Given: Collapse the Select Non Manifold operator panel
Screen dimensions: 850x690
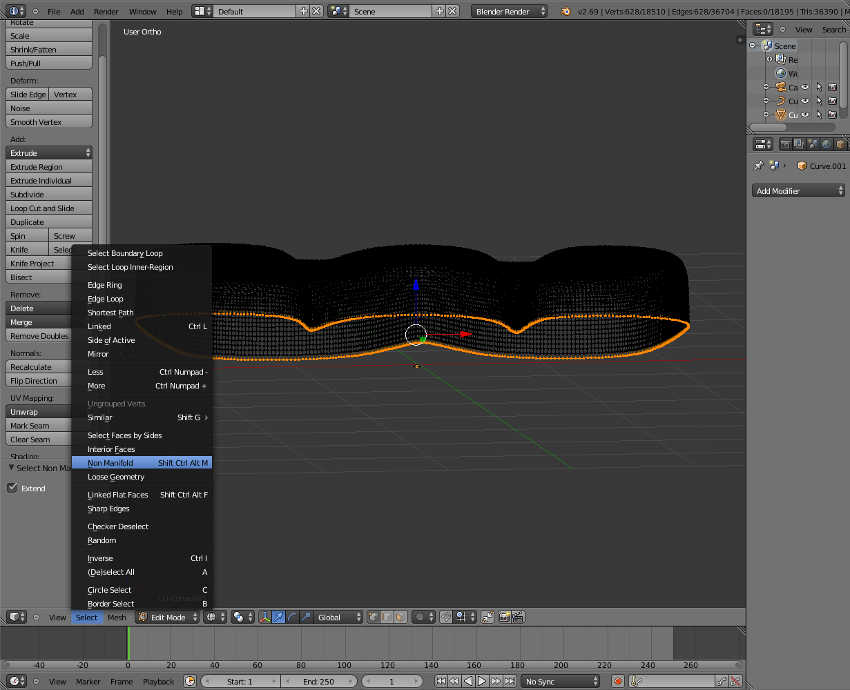Looking at the screenshot, I should coord(11,467).
